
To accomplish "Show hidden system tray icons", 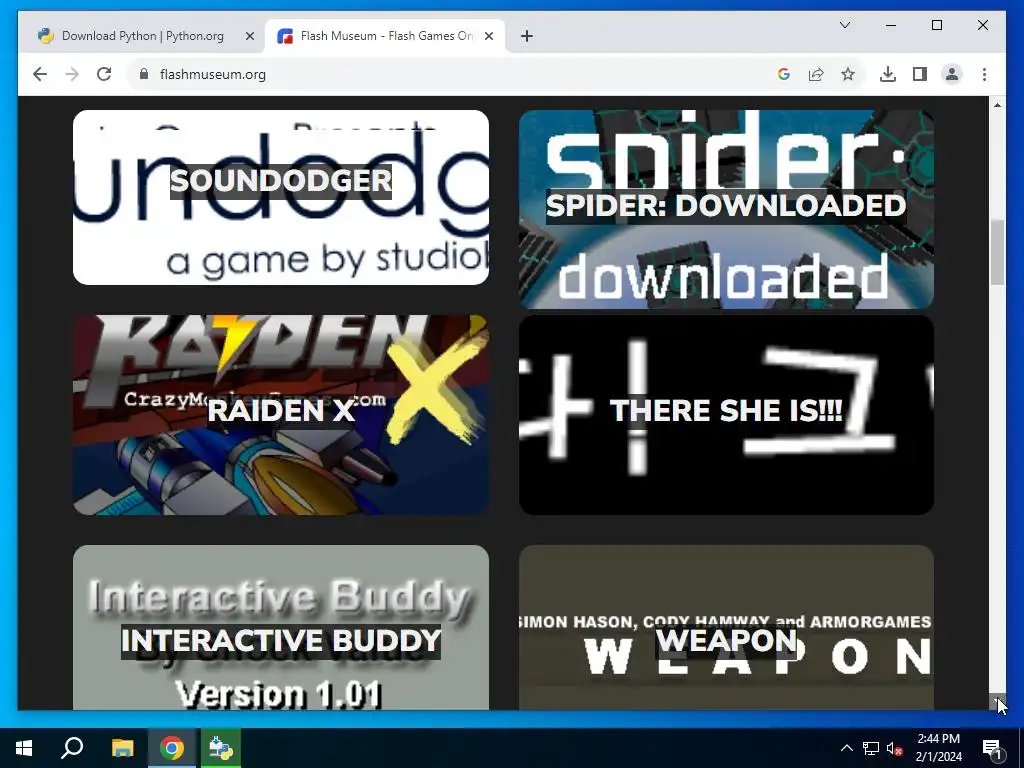I will (x=846, y=748).
